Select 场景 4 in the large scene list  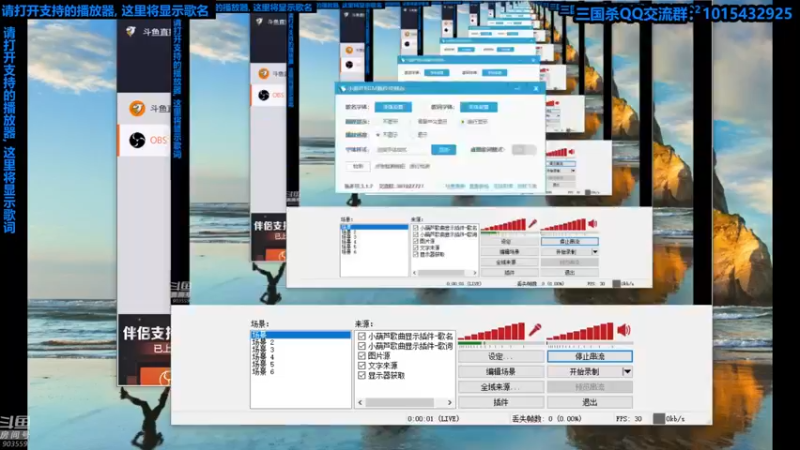coord(263,357)
